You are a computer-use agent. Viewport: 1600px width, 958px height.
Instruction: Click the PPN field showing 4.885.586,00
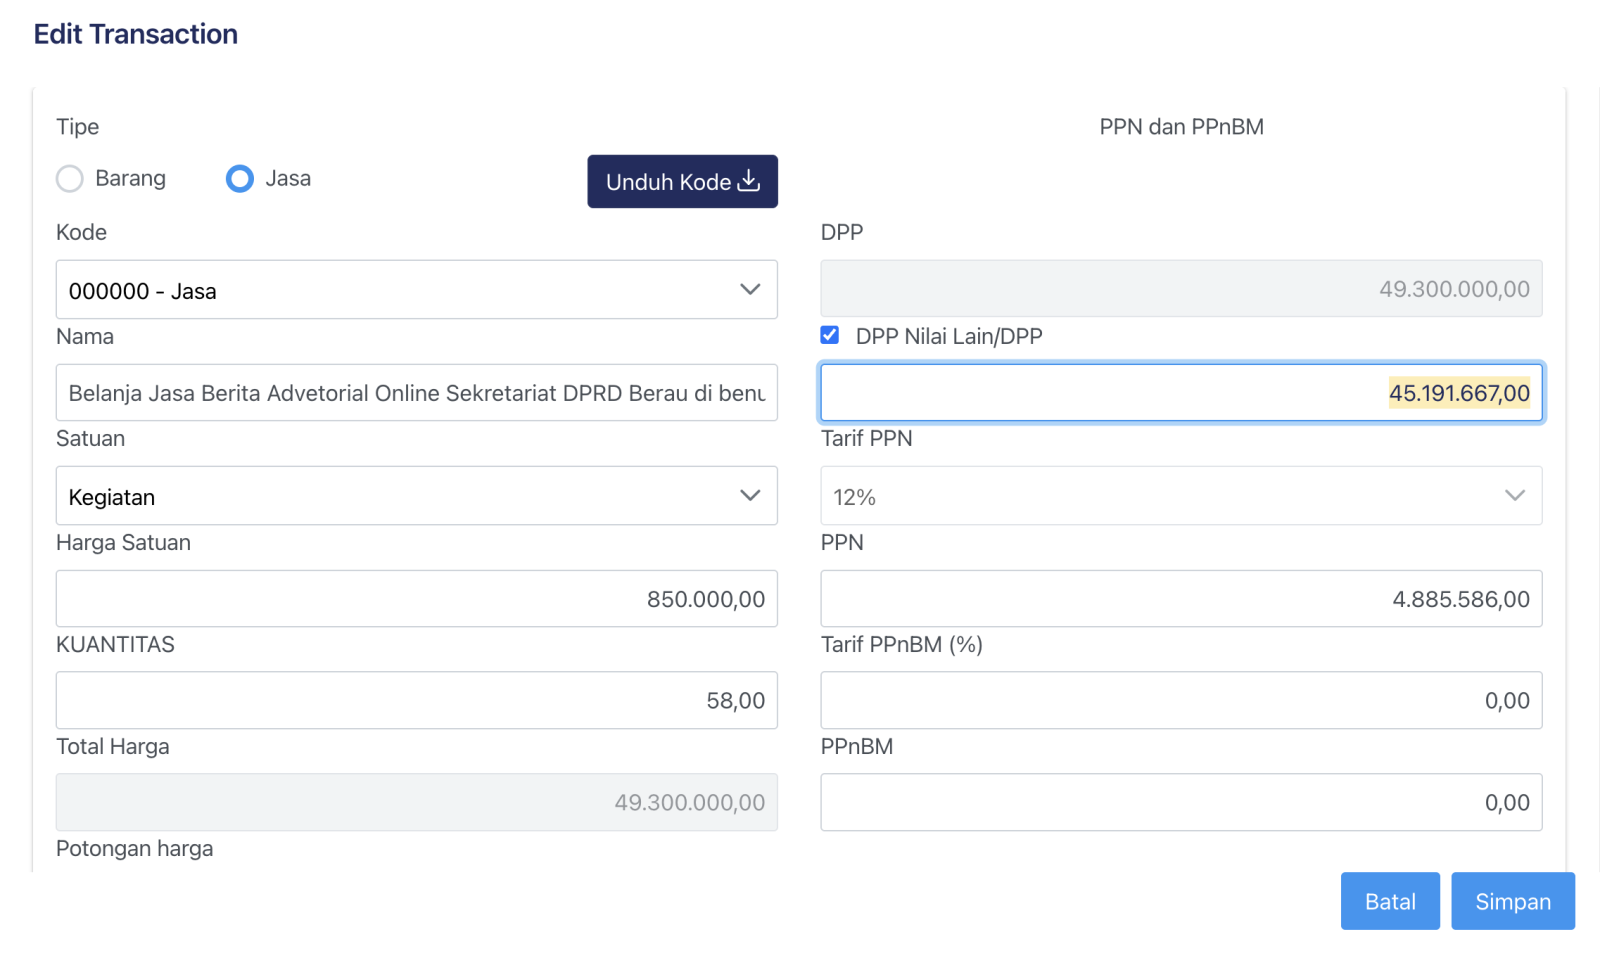1181,599
